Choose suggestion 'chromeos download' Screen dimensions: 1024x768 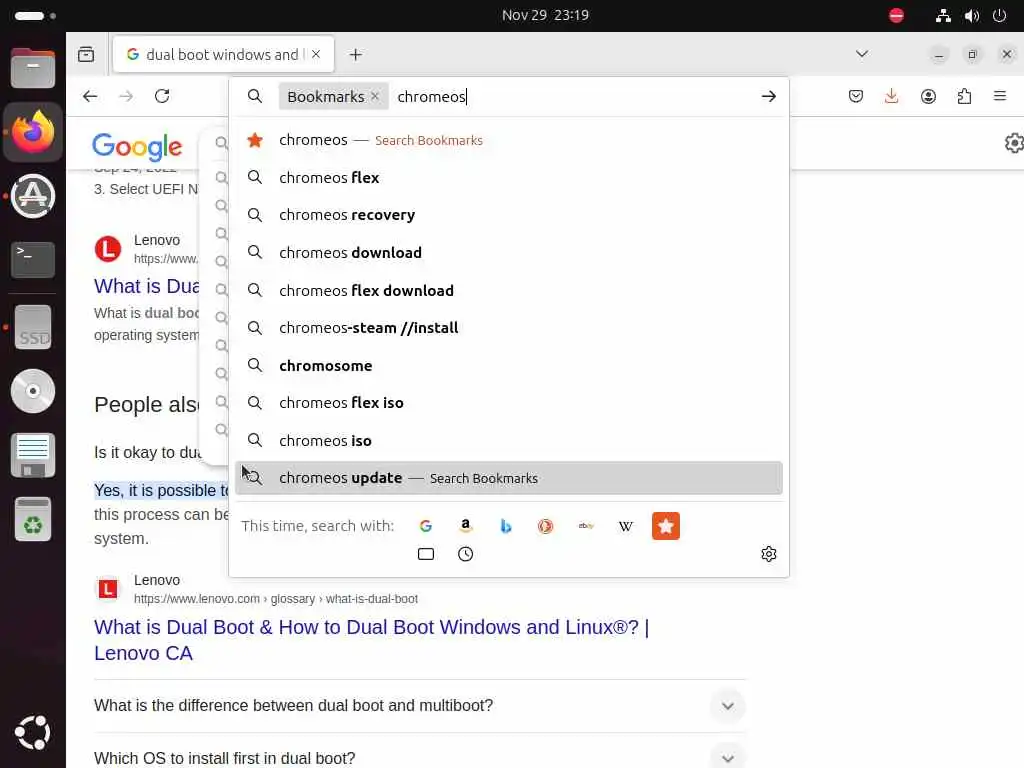[509, 253]
